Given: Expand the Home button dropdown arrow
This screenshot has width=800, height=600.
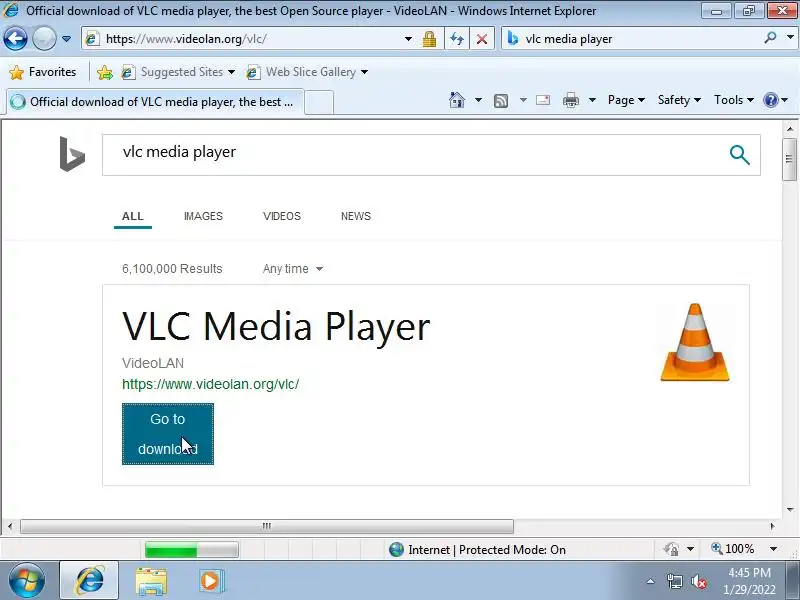Looking at the screenshot, I should 478,100.
